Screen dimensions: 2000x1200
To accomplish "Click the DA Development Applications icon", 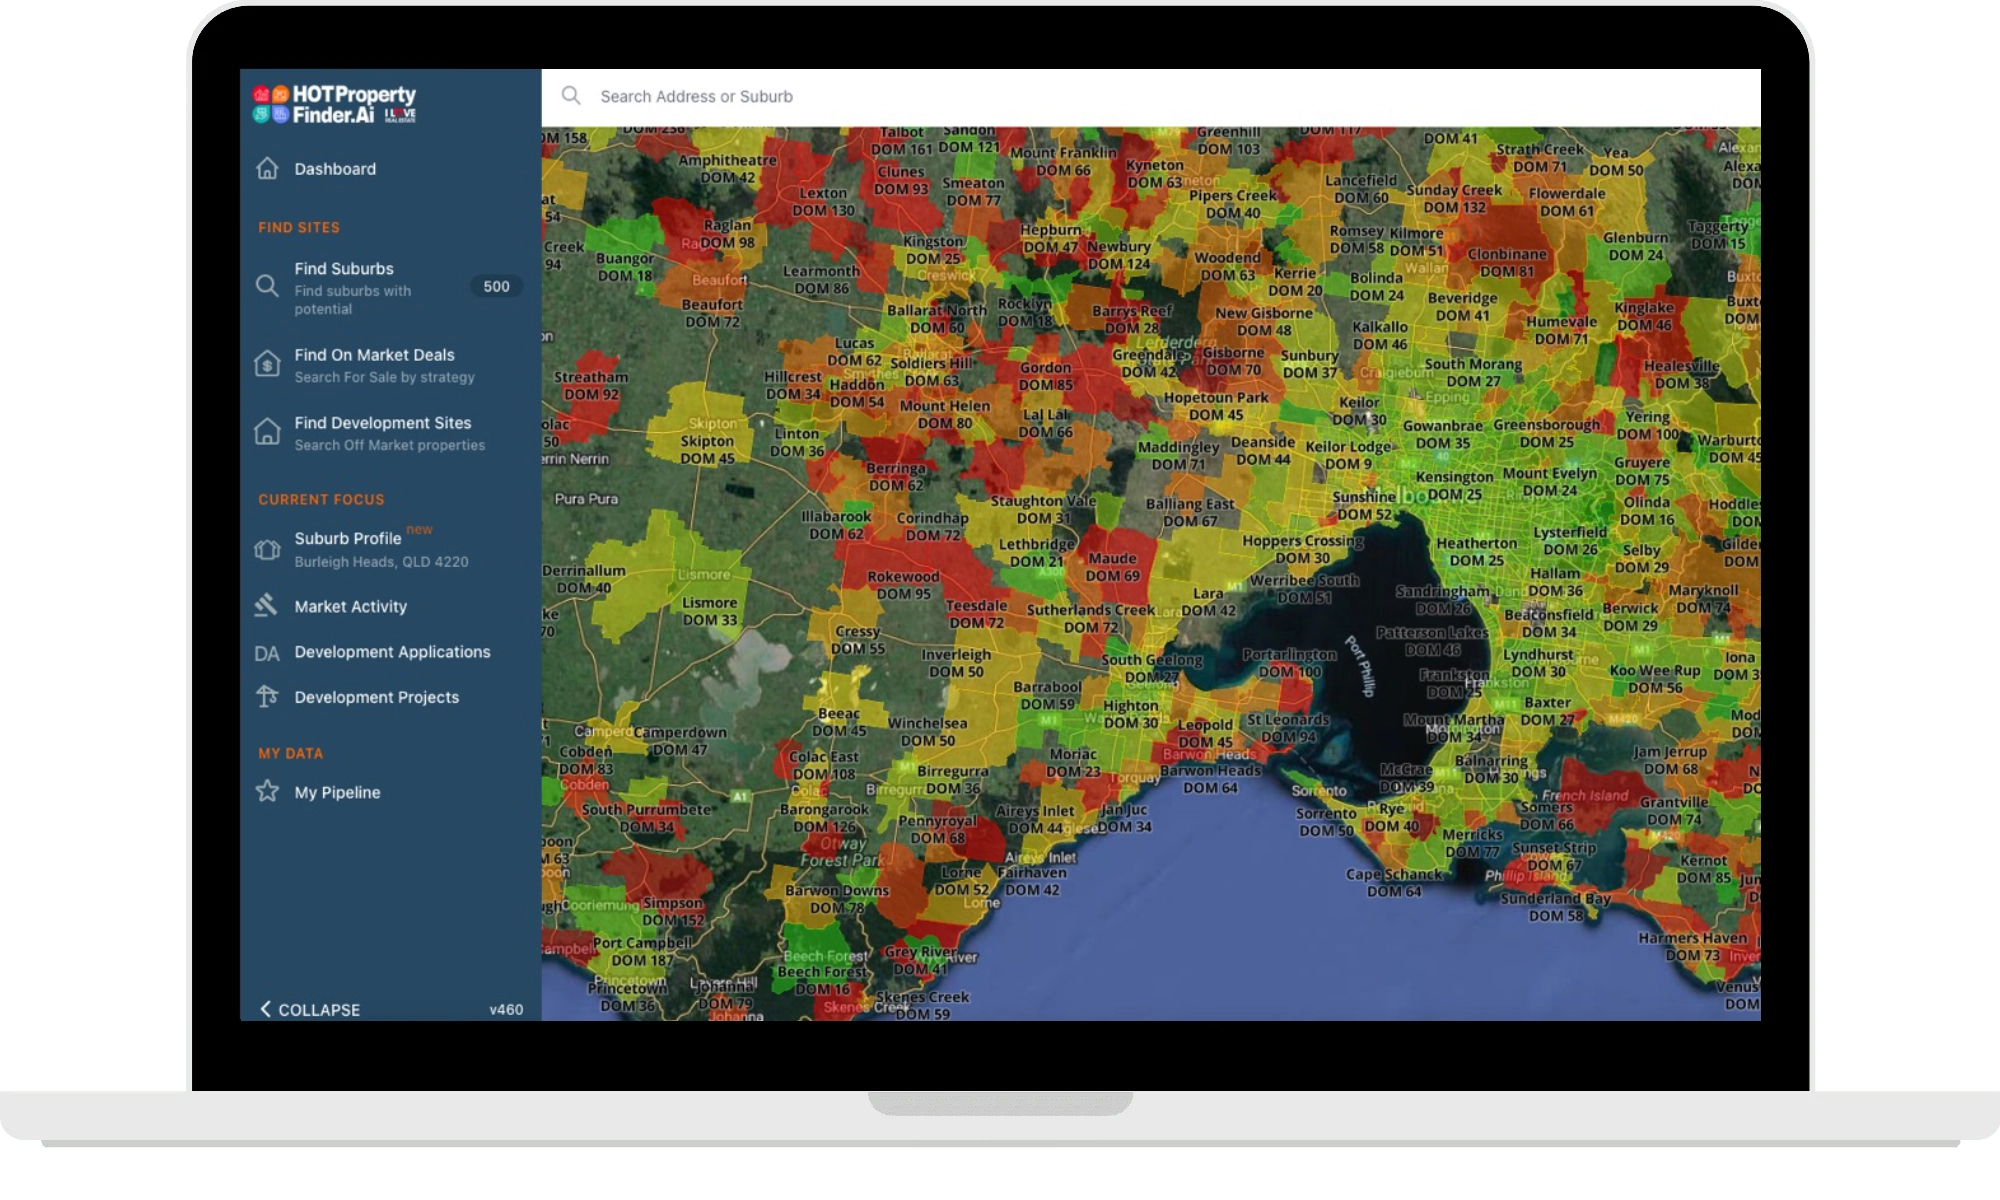I will (x=266, y=653).
